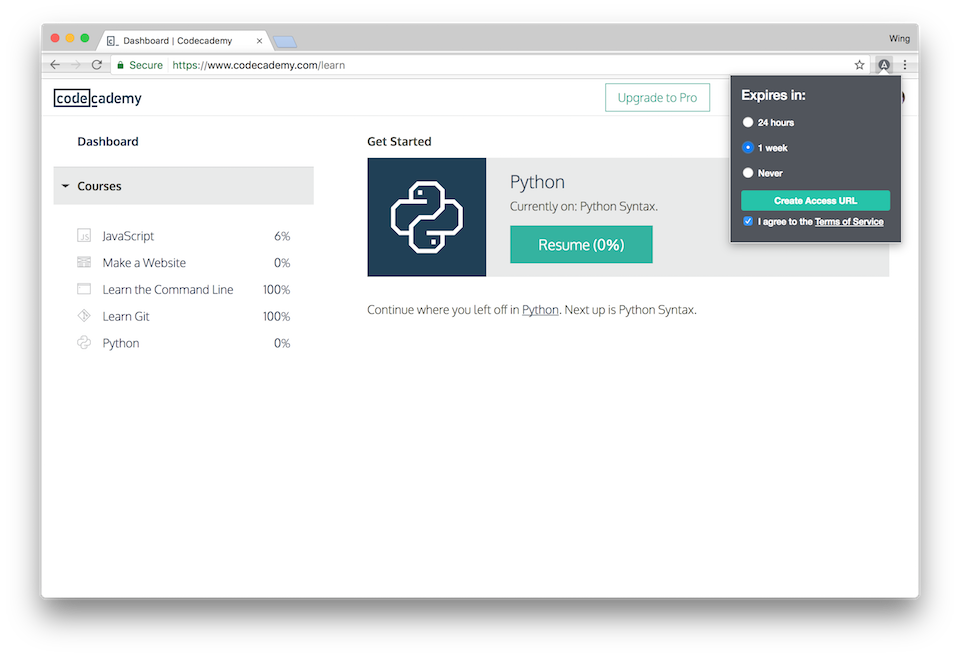Click the Python heading in course card

point(537,182)
